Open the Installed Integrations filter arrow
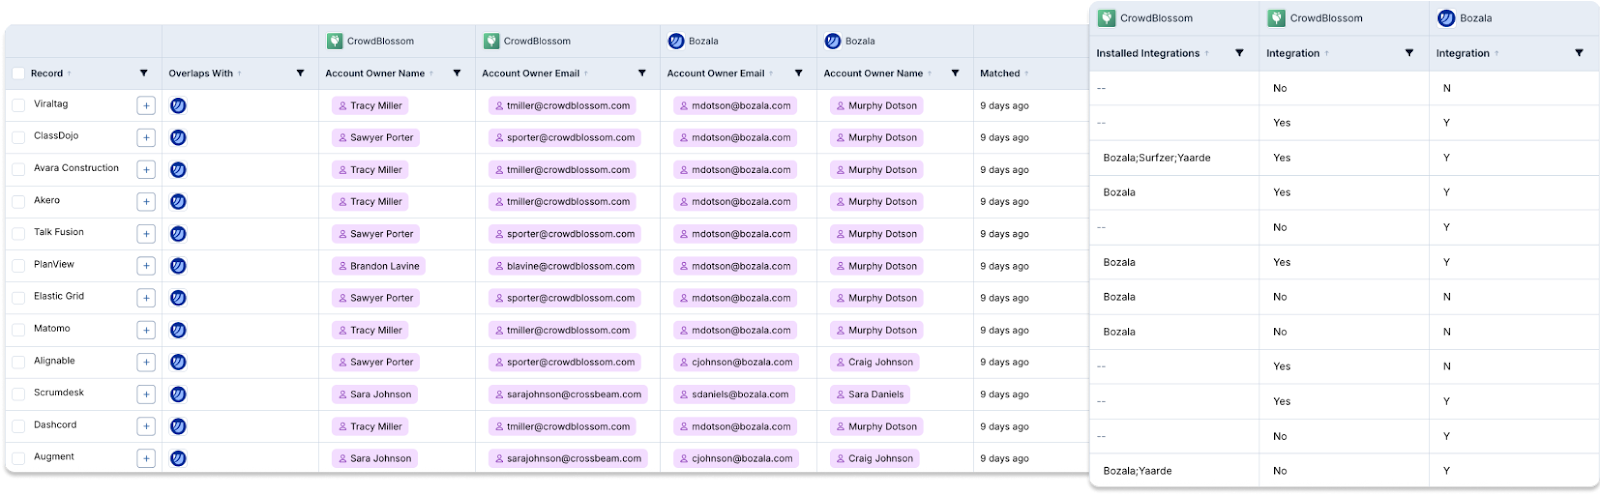Image resolution: width=1600 pixels, height=496 pixels. [1239, 53]
